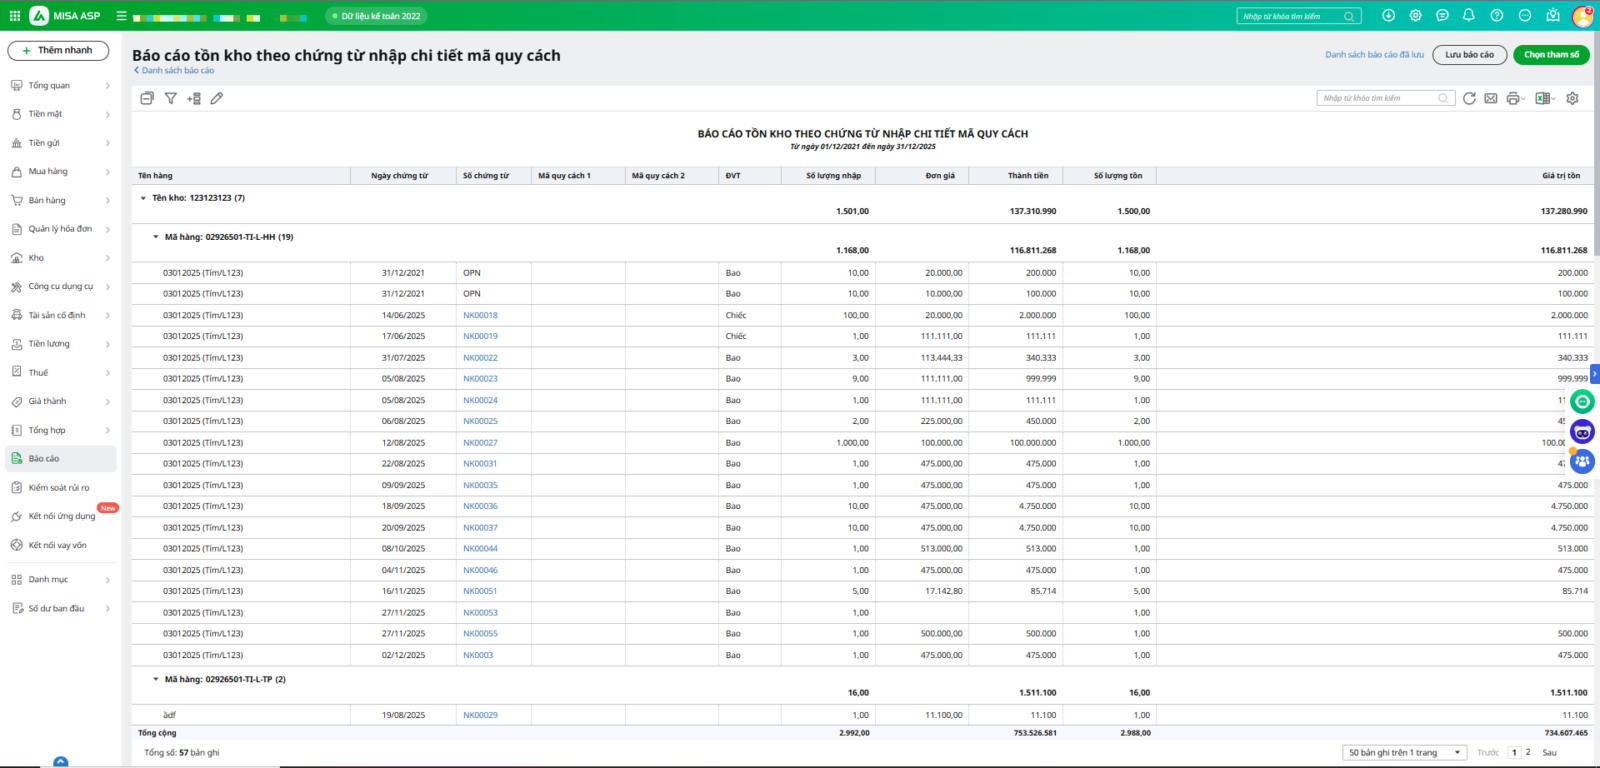Open the '50 bản ghi trên 1 trang' dropdown
Image resolution: width=1600 pixels, height=768 pixels.
point(1404,752)
